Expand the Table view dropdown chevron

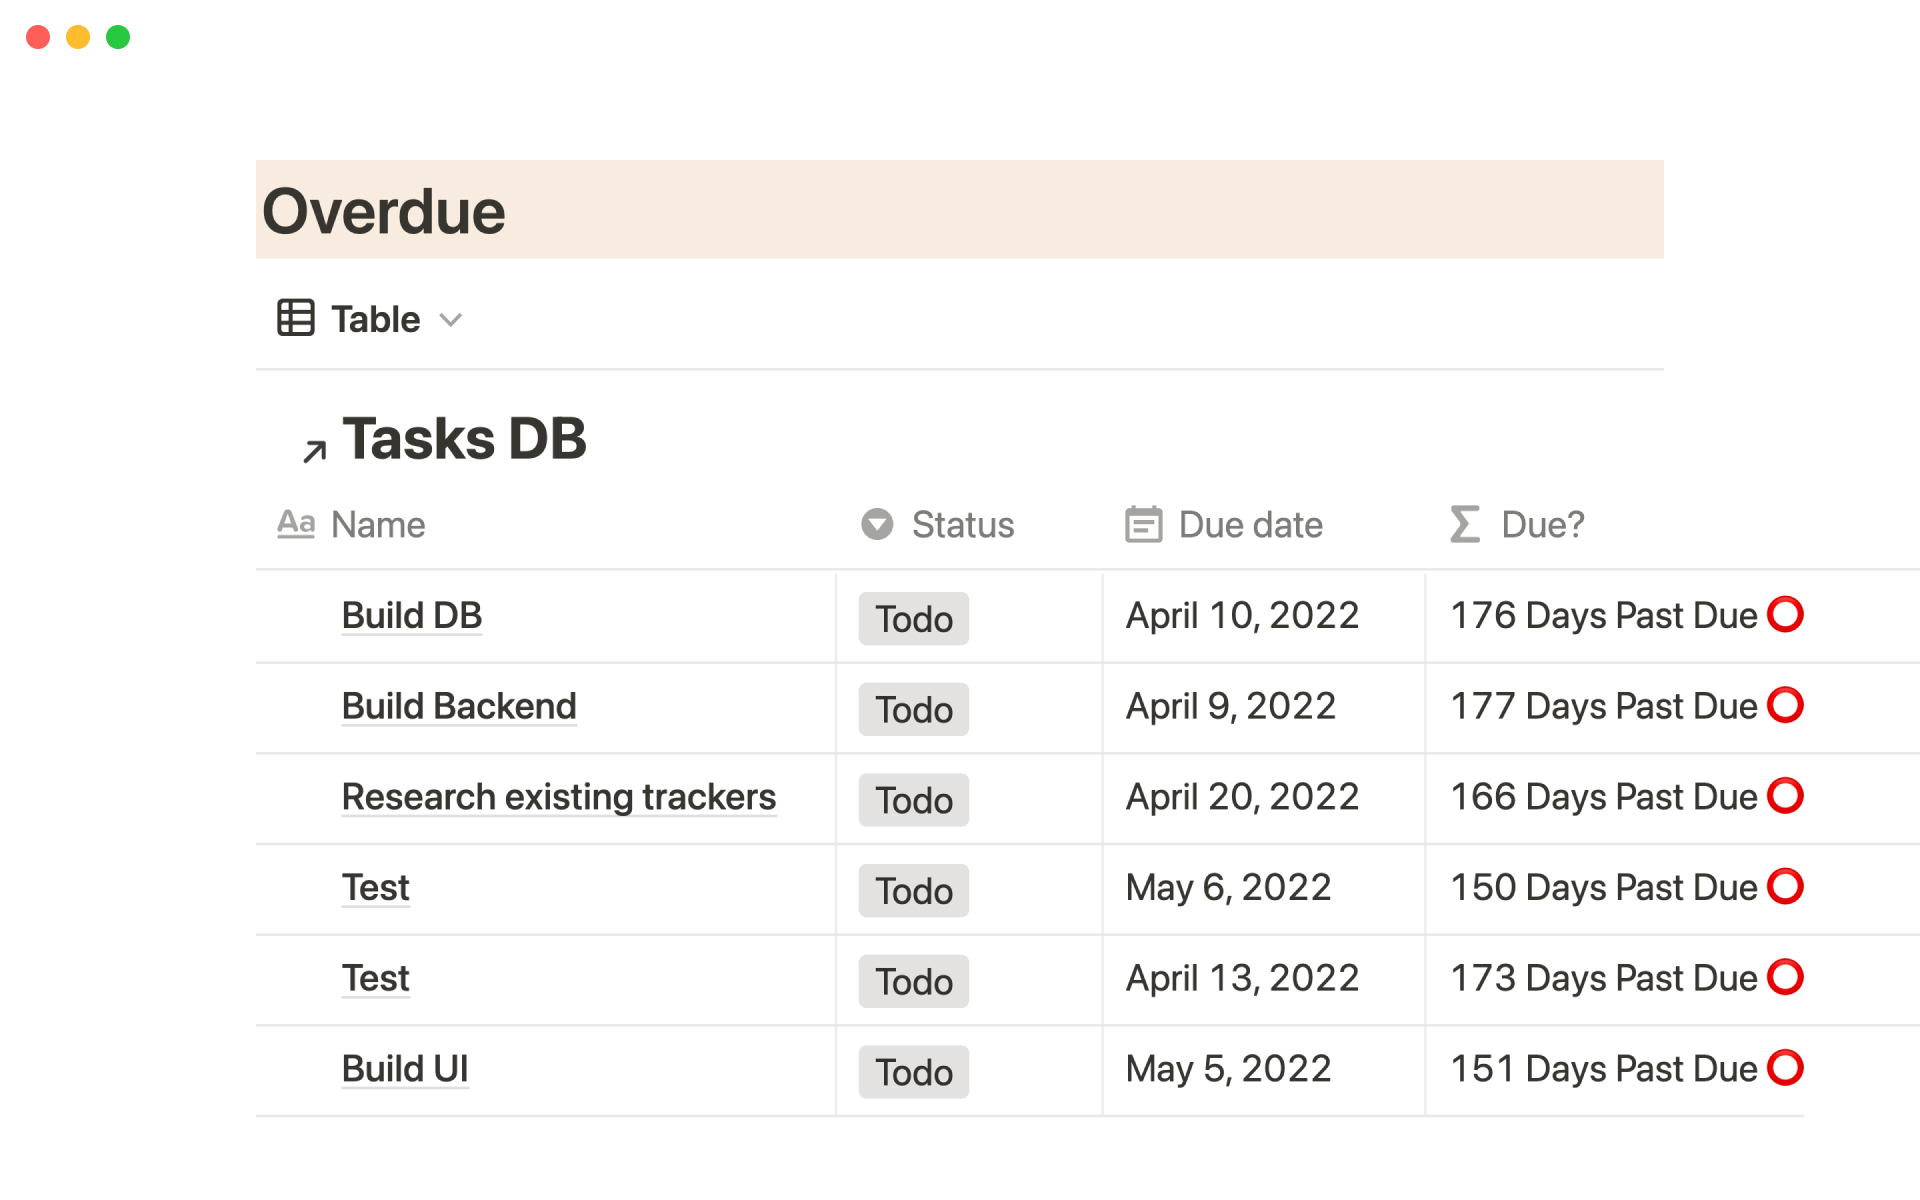451,320
